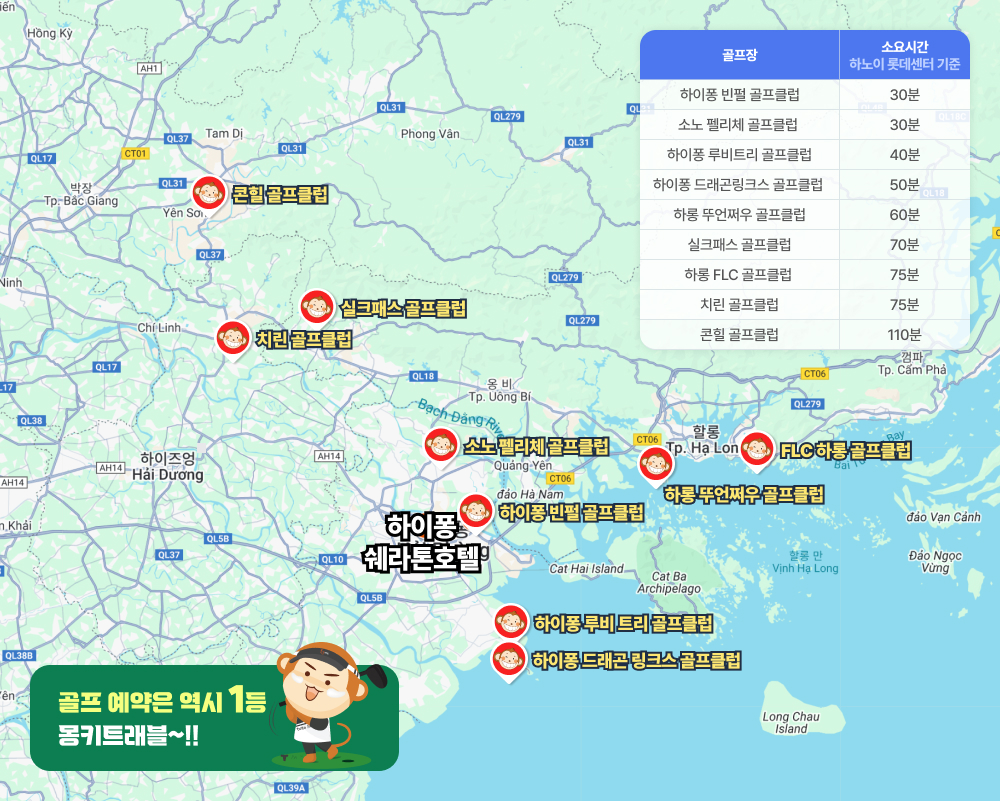Screen dimensions: 1000x801
Task: Select the 하이퐁 루비 트리 골프클럽 map label
Action: click(623, 623)
